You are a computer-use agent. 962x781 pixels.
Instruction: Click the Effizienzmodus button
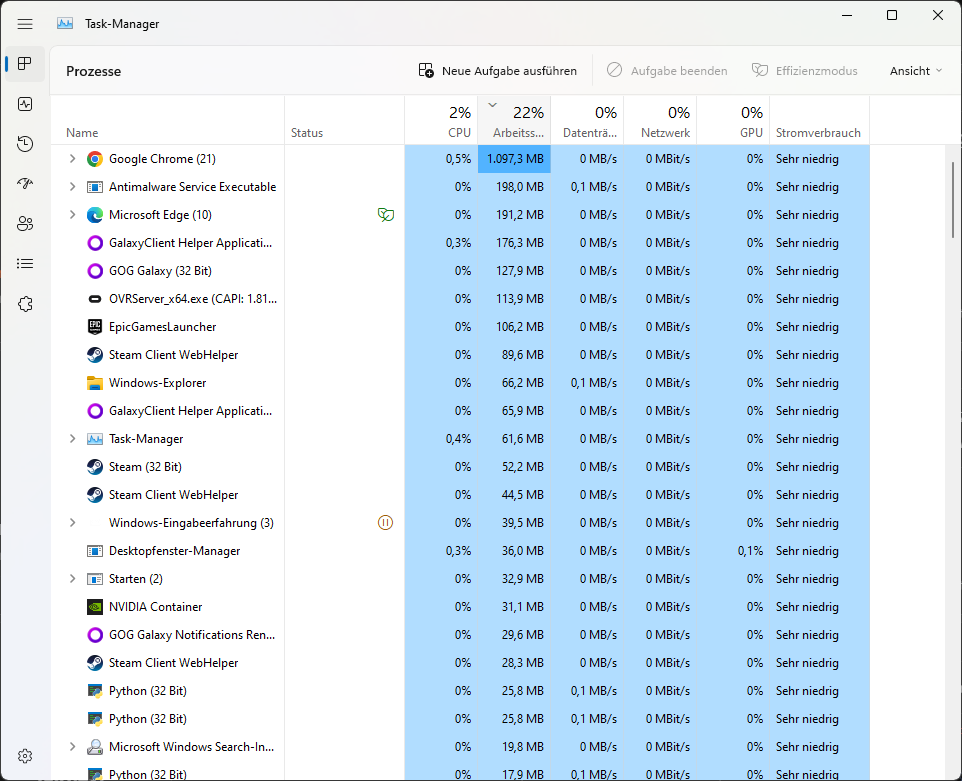804,71
